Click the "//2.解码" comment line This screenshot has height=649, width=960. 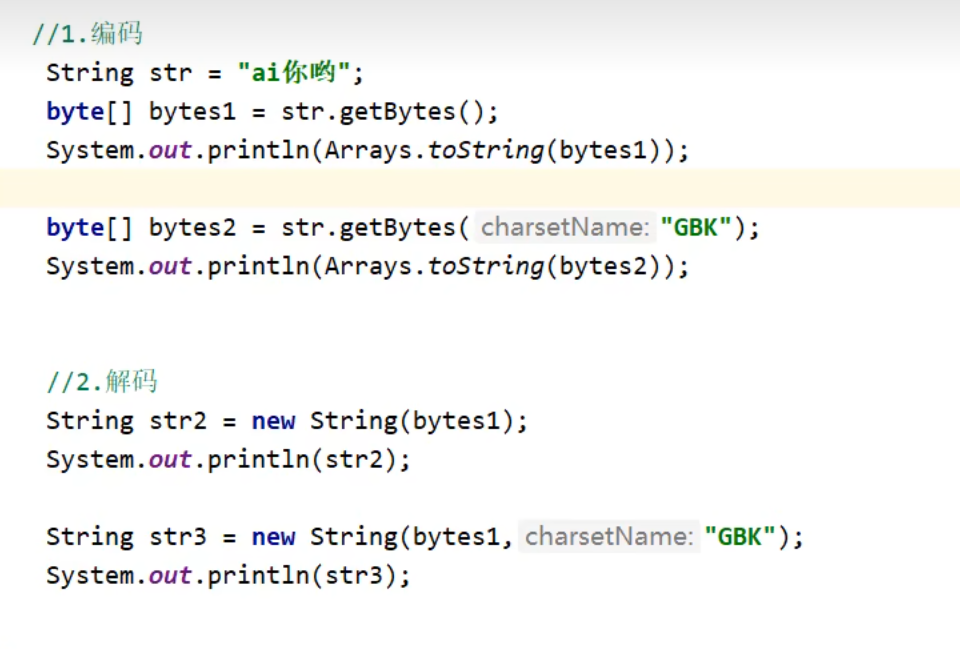click(x=101, y=382)
